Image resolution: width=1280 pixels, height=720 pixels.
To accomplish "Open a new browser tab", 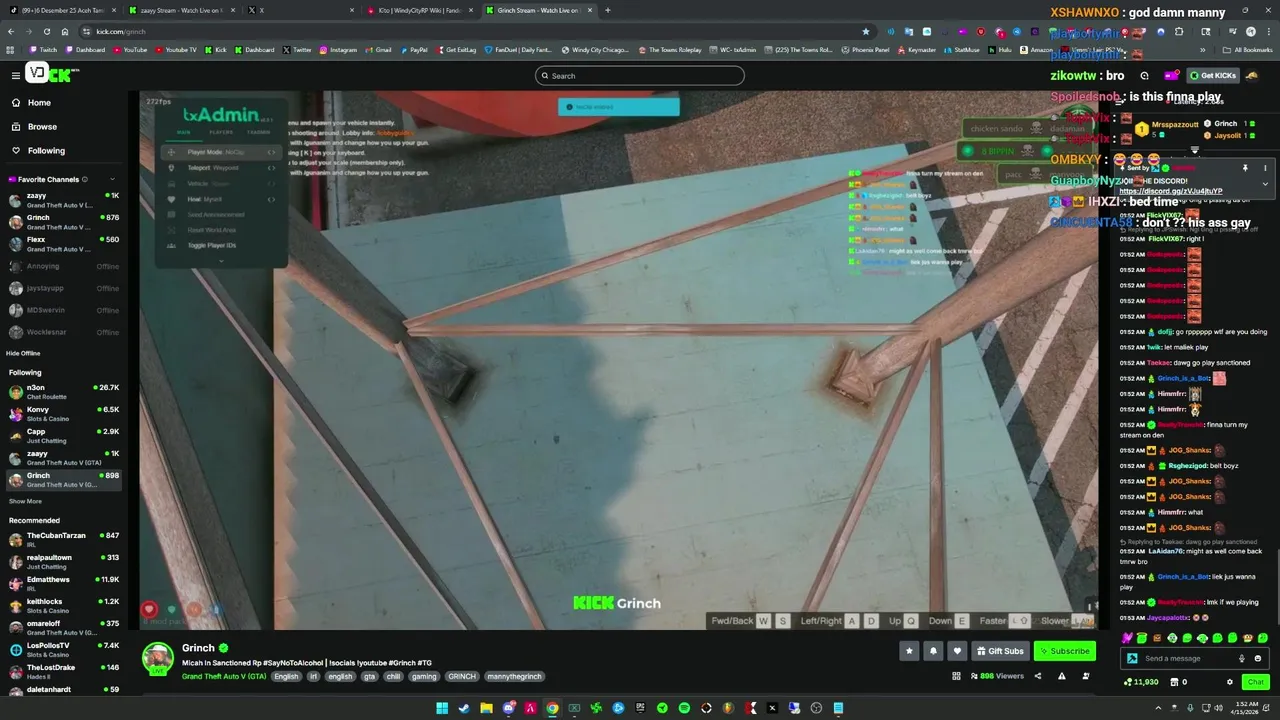I will (608, 10).
